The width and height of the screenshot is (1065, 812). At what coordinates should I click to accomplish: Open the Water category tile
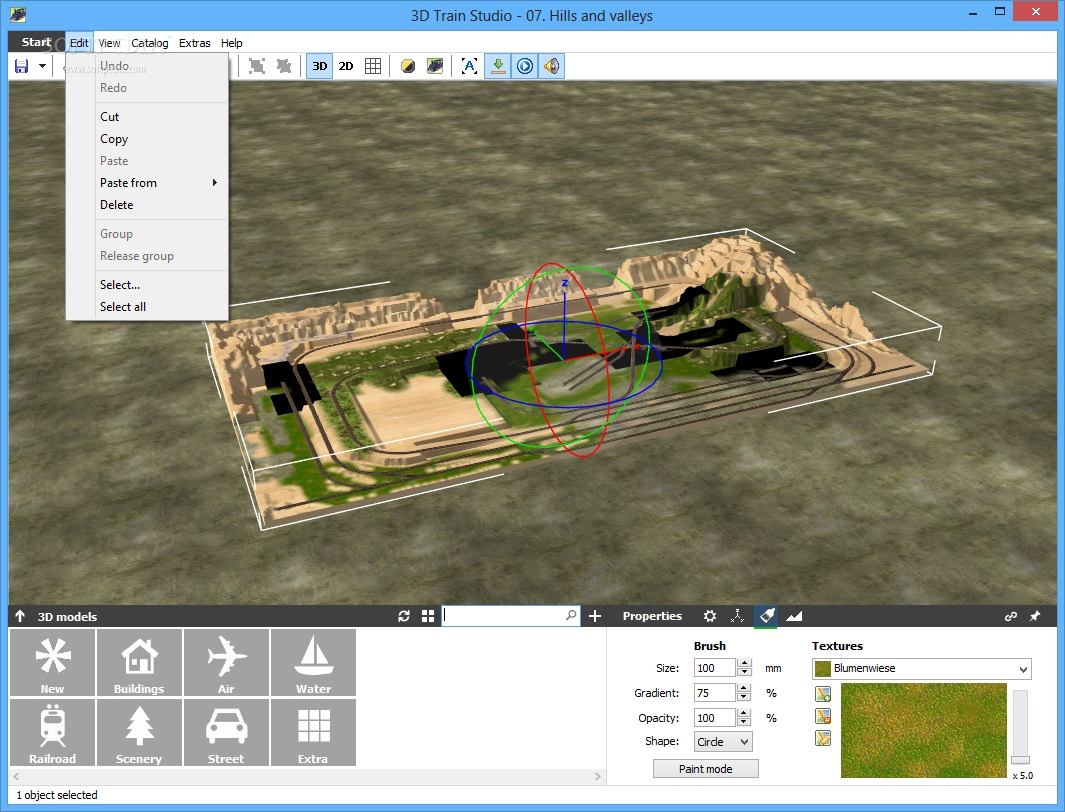tap(313, 663)
